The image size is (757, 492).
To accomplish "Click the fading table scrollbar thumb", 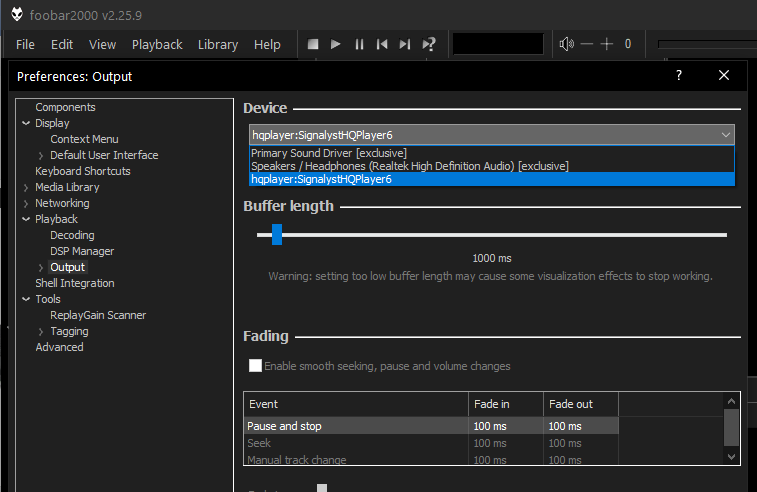I will (731, 427).
